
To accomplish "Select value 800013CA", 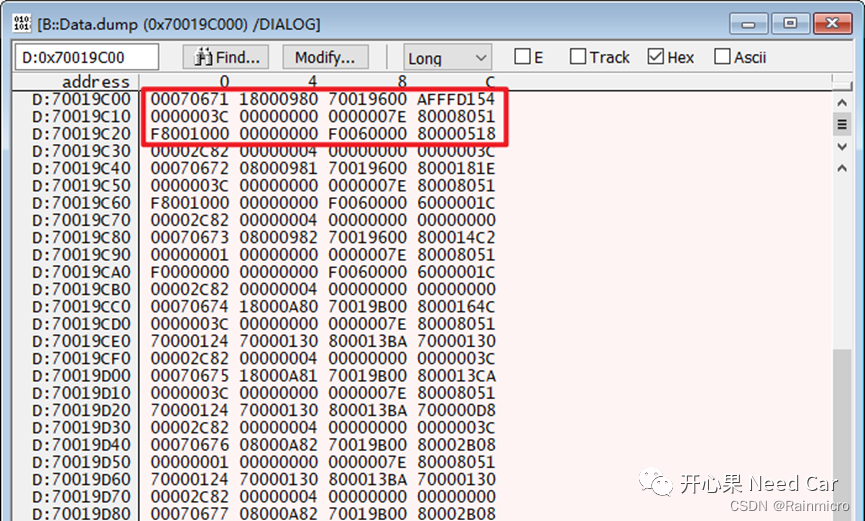I will click(456, 376).
